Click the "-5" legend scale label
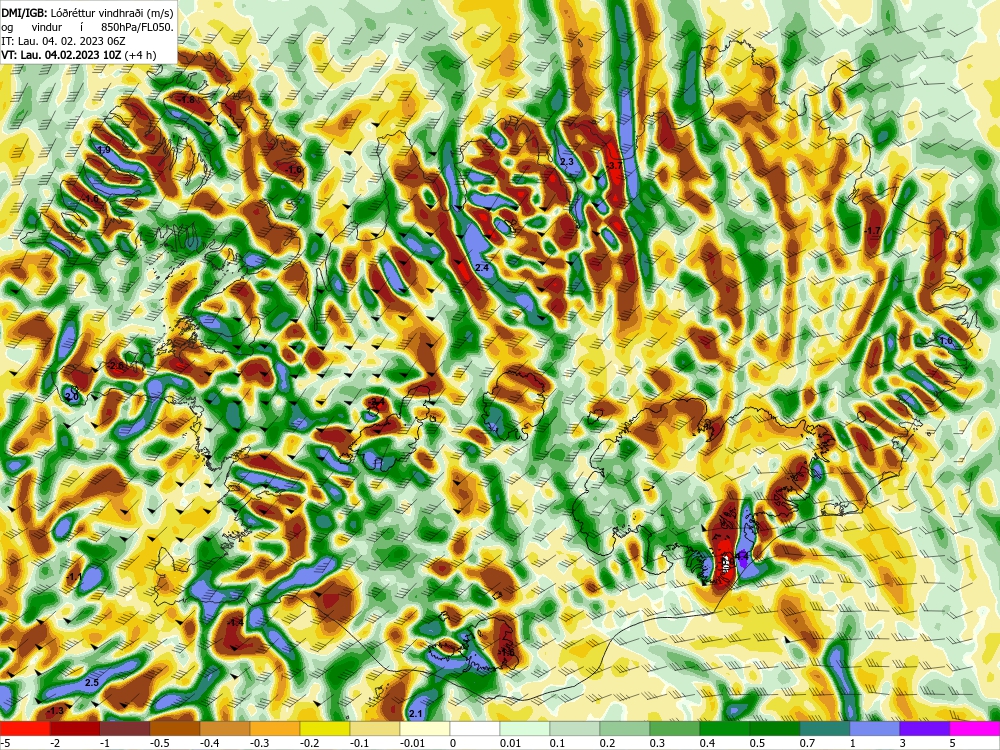Viewport: 1000px width, 750px height. pyautogui.click(x=5, y=743)
